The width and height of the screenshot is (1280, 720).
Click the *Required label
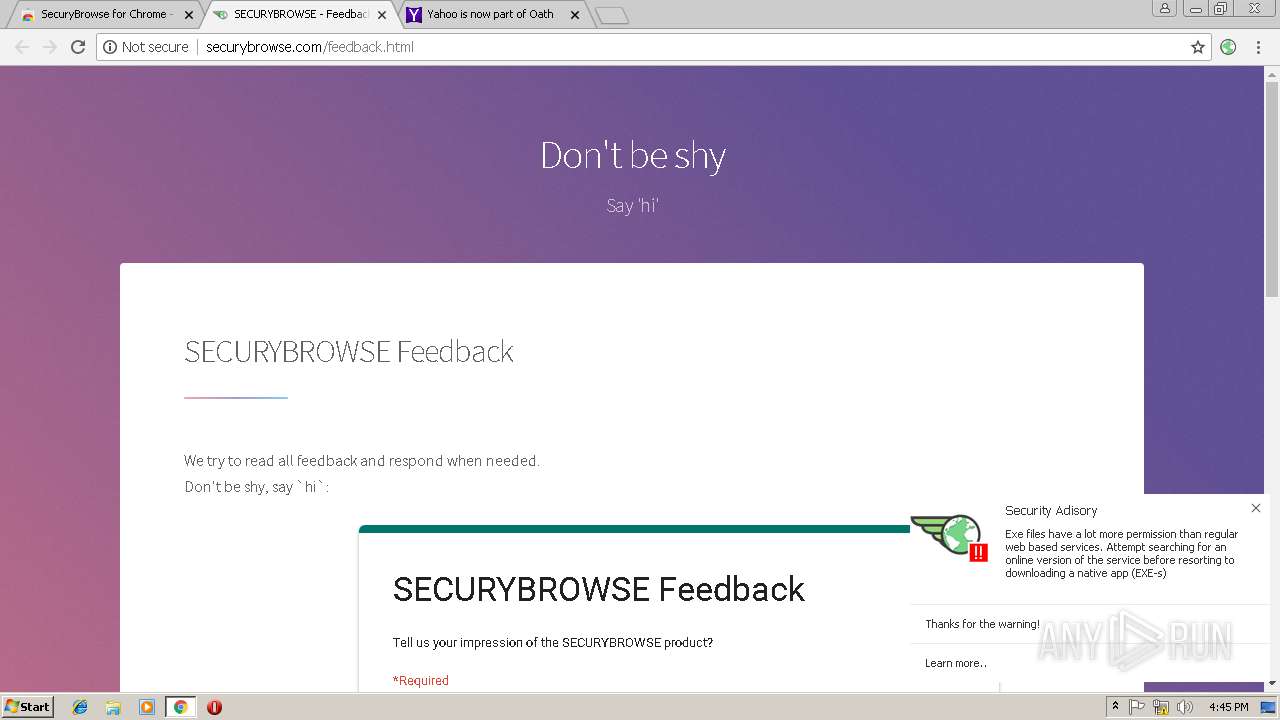[x=420, y=681]
